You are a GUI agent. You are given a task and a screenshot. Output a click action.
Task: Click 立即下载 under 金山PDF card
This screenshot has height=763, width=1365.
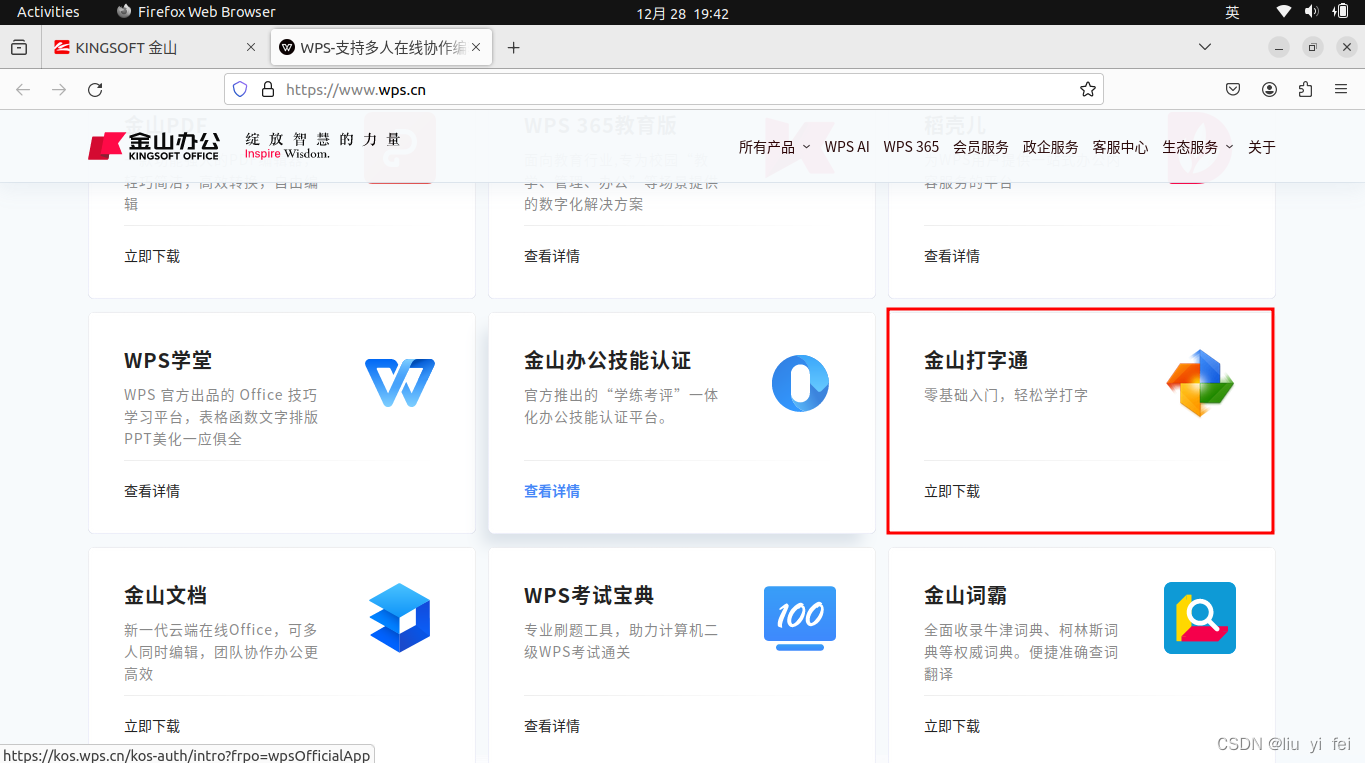tap(152, 256)
